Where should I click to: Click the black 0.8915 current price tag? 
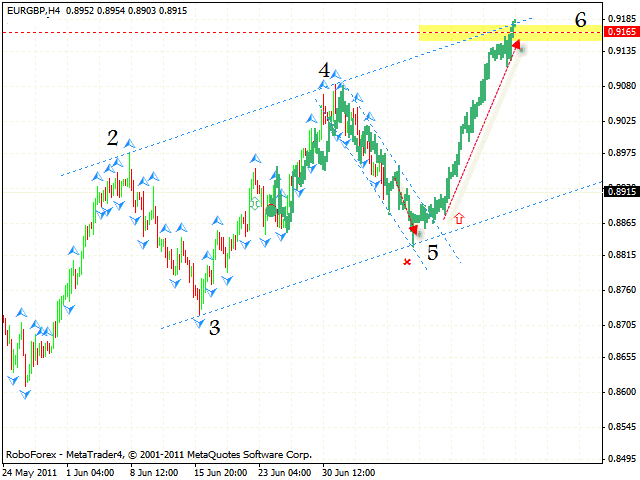tap(620, 191)
